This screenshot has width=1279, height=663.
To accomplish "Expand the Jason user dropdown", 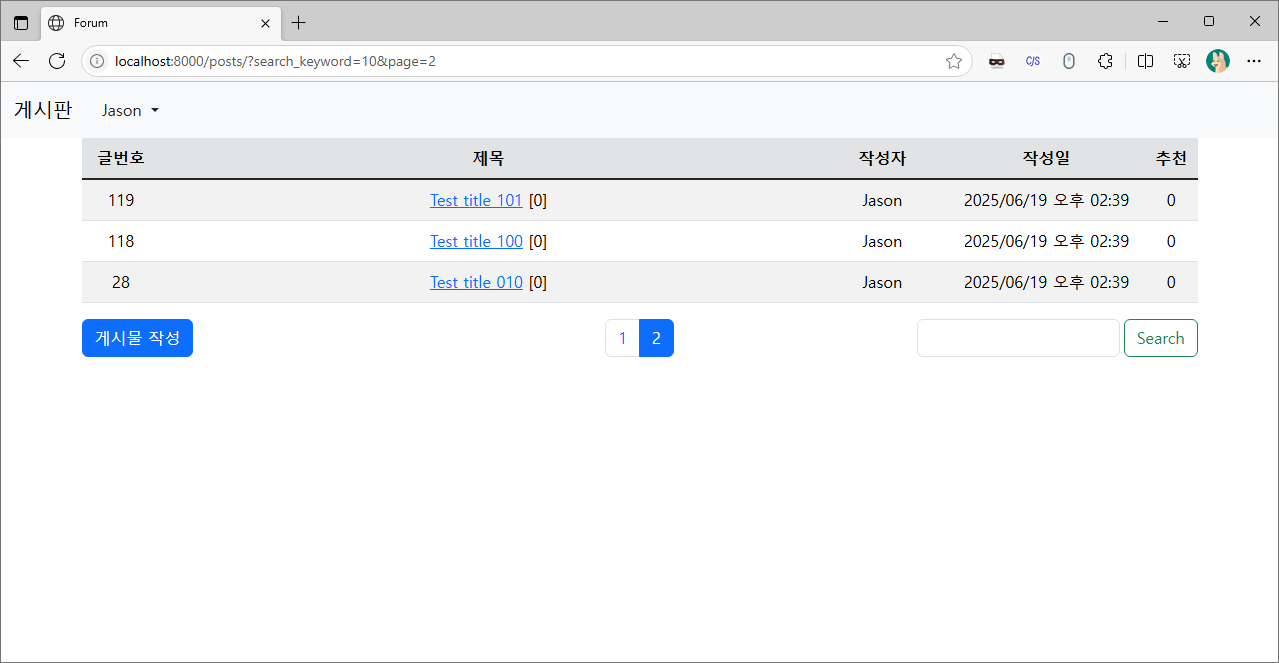I will [x=130, y=110].
